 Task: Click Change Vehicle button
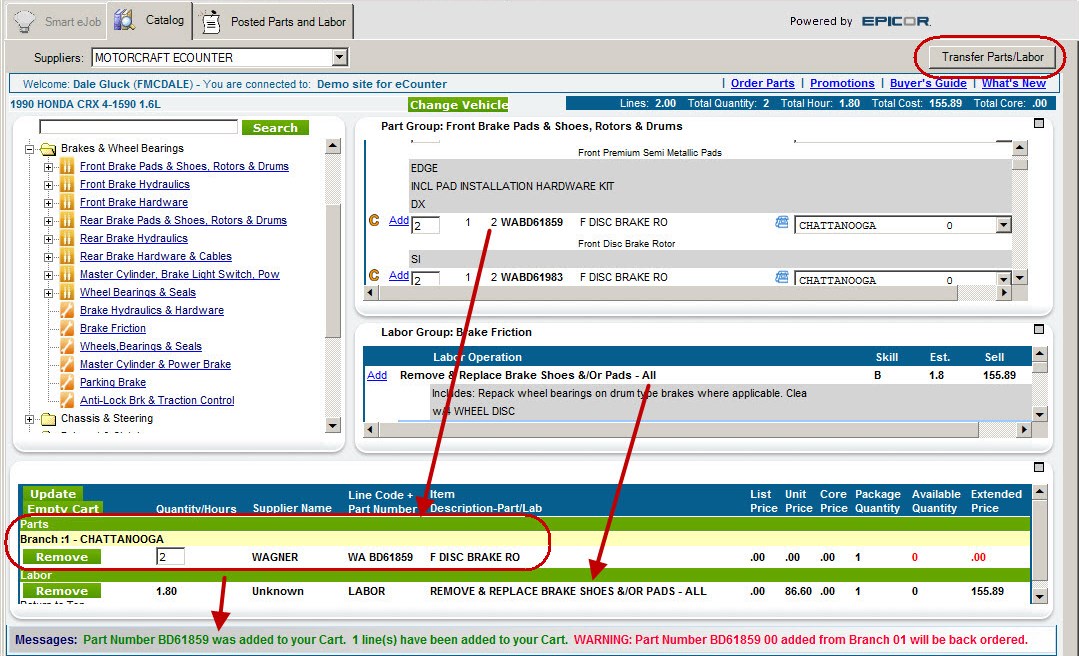[458, 105]
